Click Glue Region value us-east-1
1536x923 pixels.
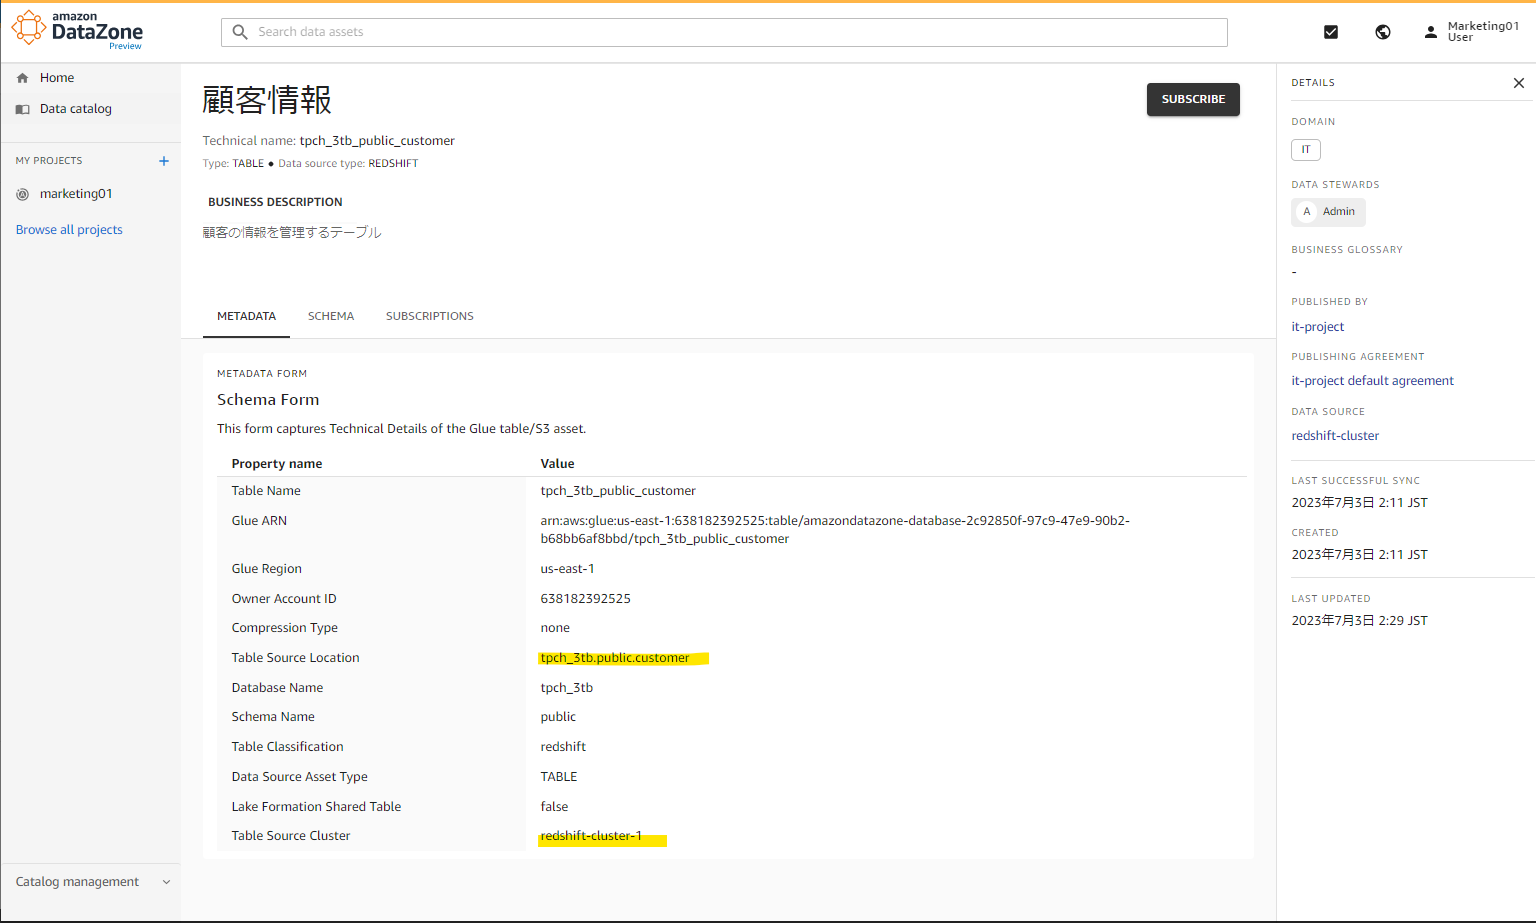click(x=567, y=569)
